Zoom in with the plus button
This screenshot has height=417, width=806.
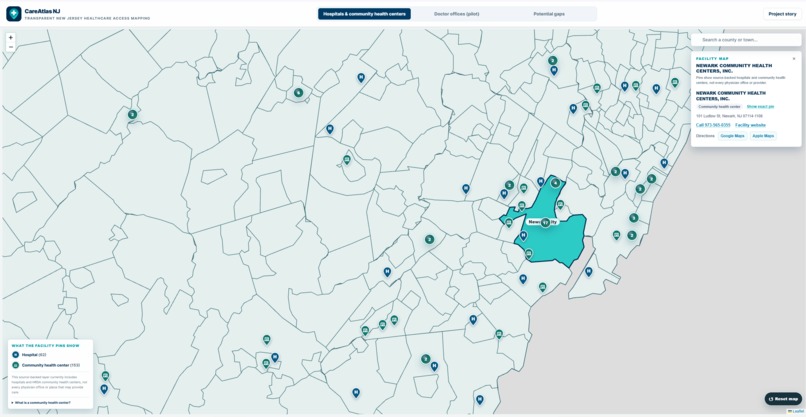[11, 38]
